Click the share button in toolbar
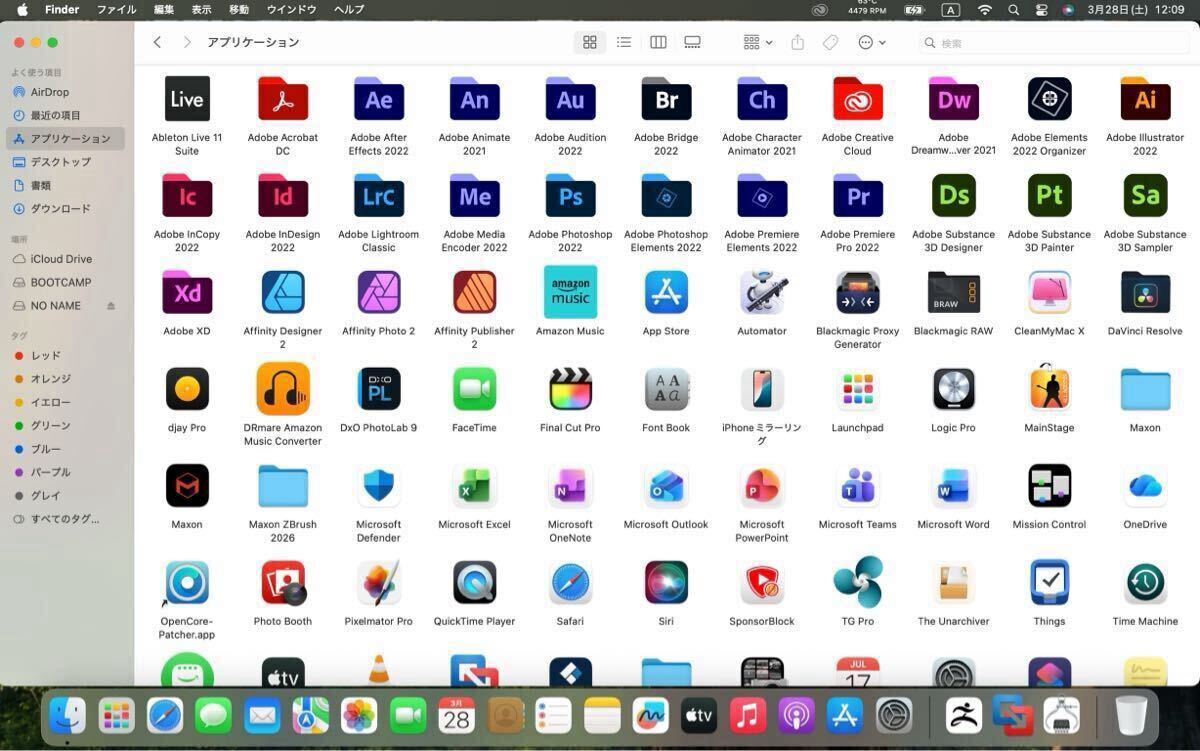Screen dimensions: 1200x751 point(797,42)
